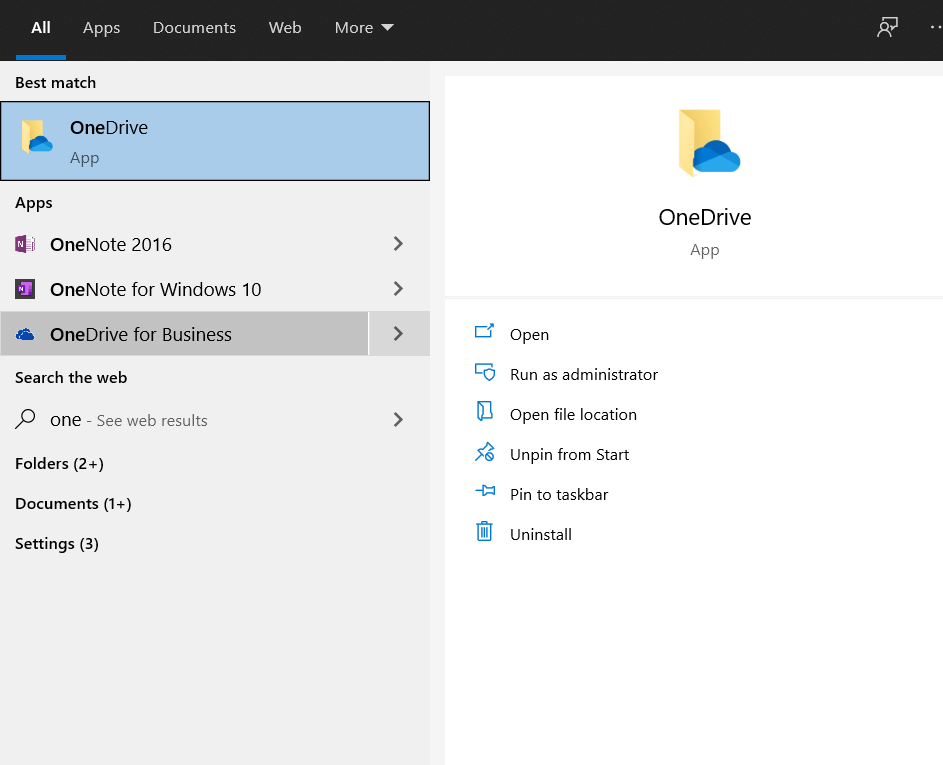The image size is (943, 765).
Task: Click the Open file location icon
Action: 485,412
